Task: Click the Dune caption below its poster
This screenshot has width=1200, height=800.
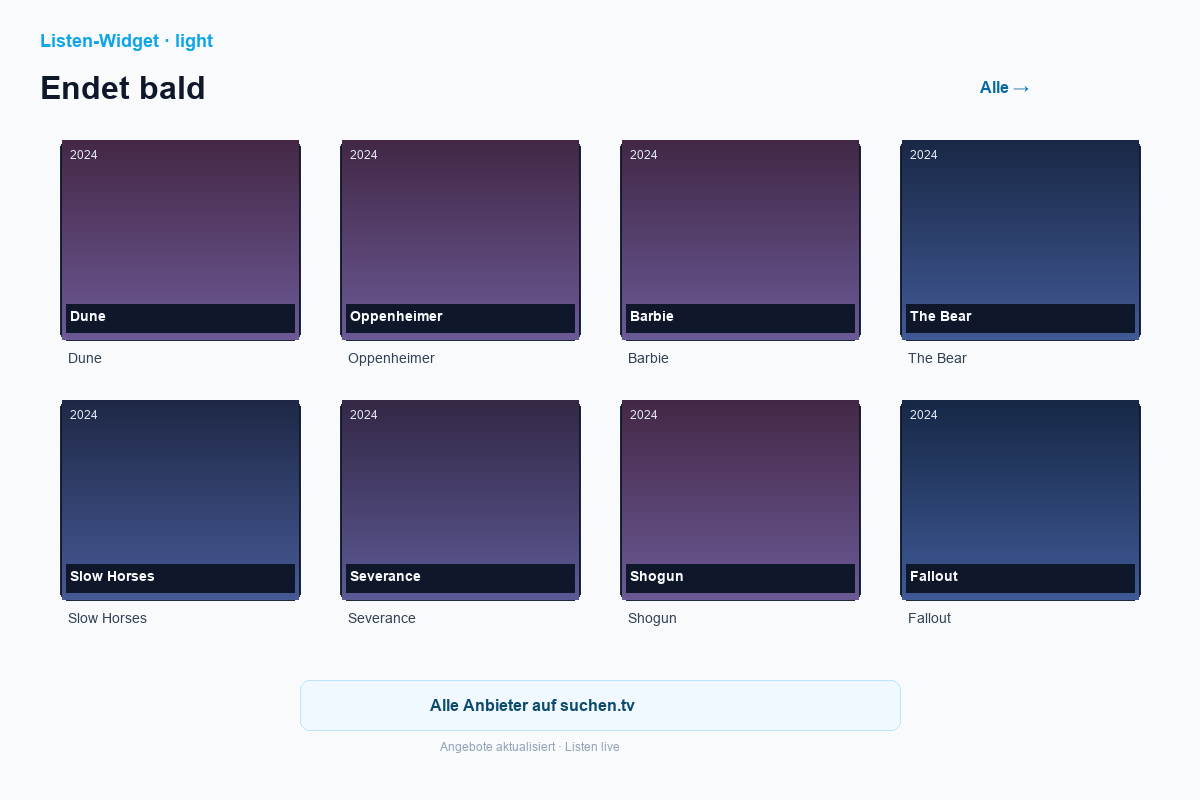Action: pyautogui.click(x=85, y=358)
